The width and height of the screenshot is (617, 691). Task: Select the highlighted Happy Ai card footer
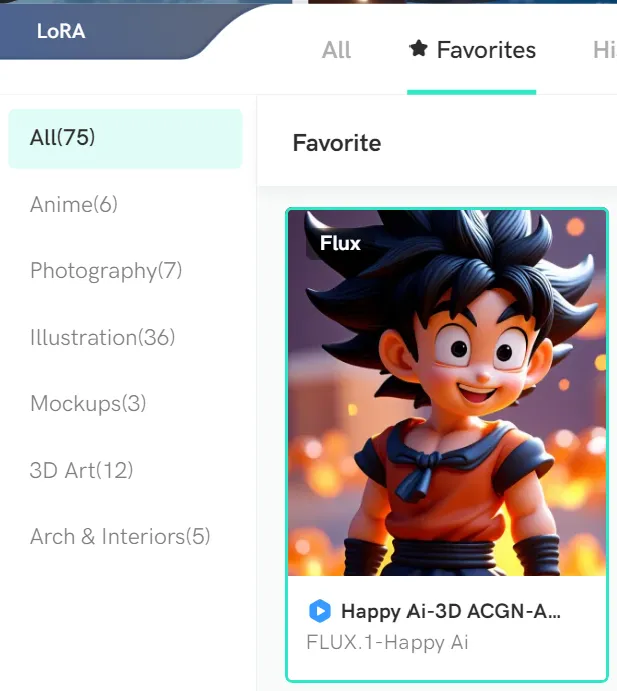click(x=447, y=628)
